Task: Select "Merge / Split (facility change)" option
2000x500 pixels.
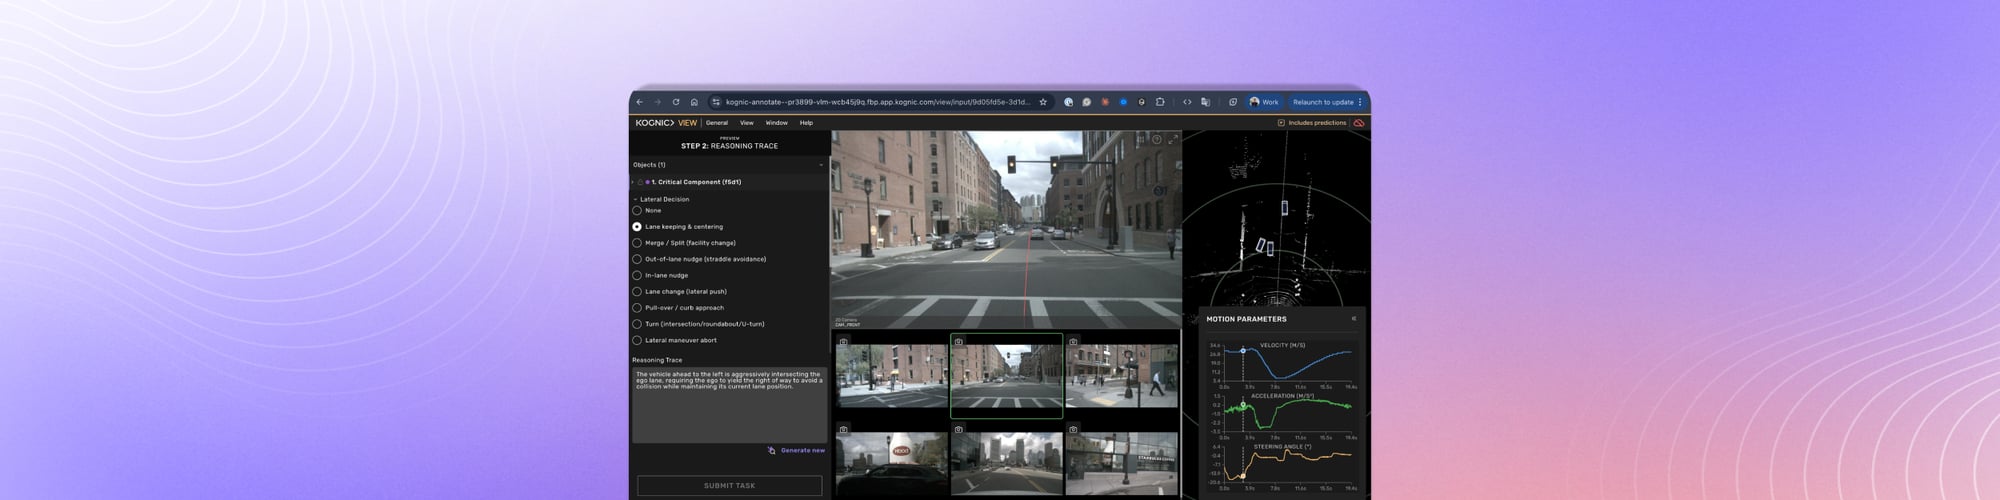Action: pos(637,243)
